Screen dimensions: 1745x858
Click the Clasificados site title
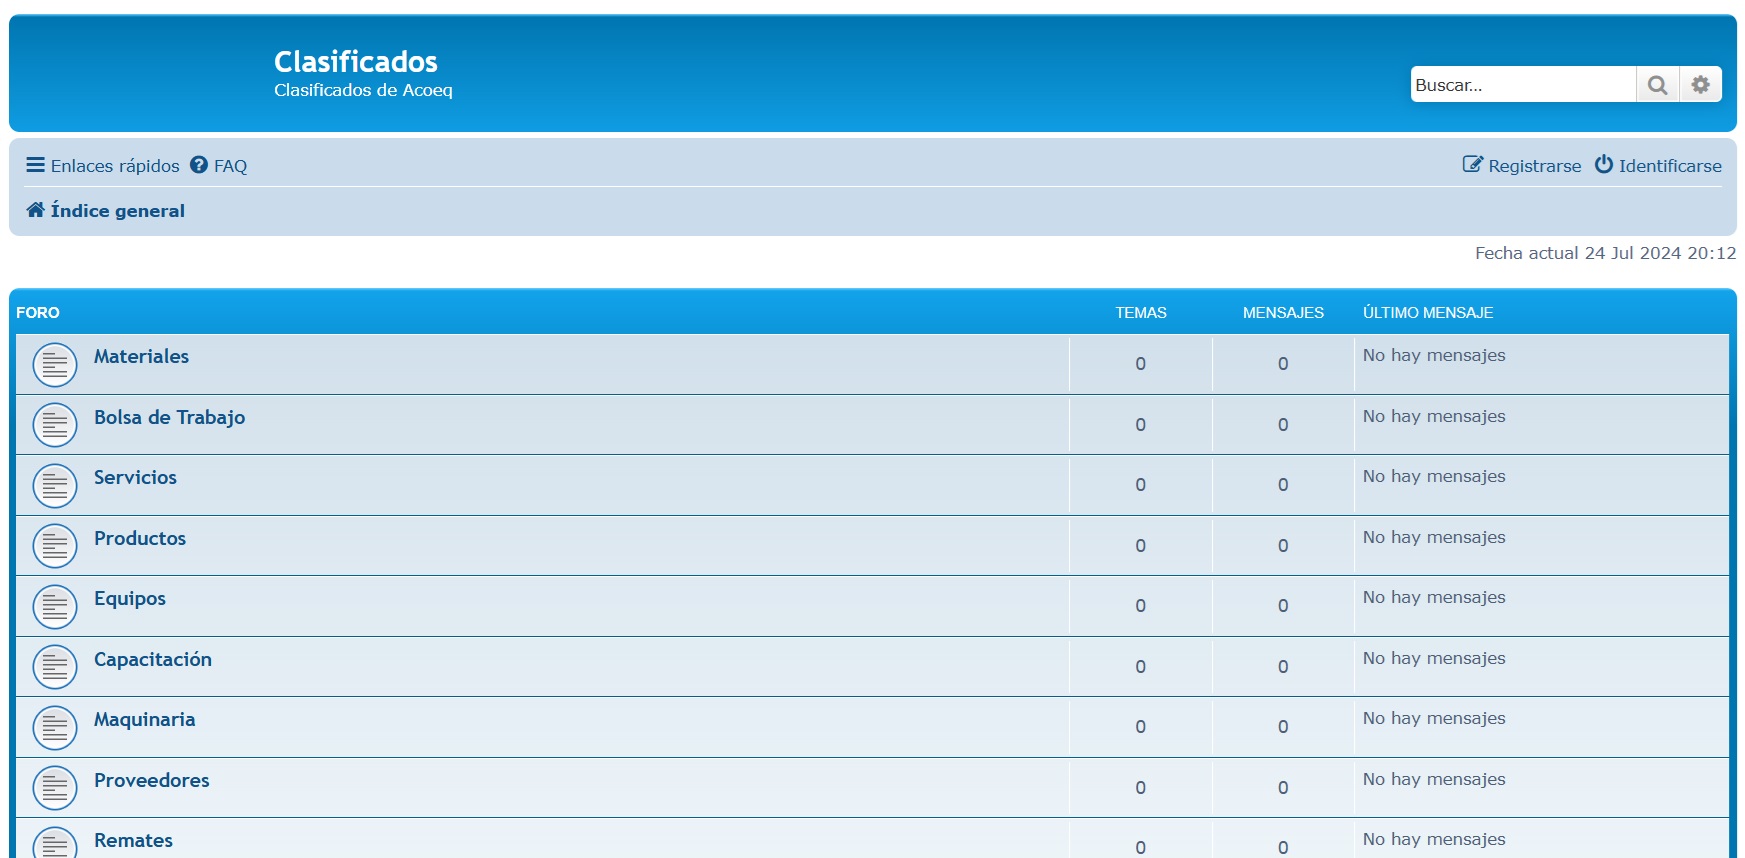pos(355,62)
